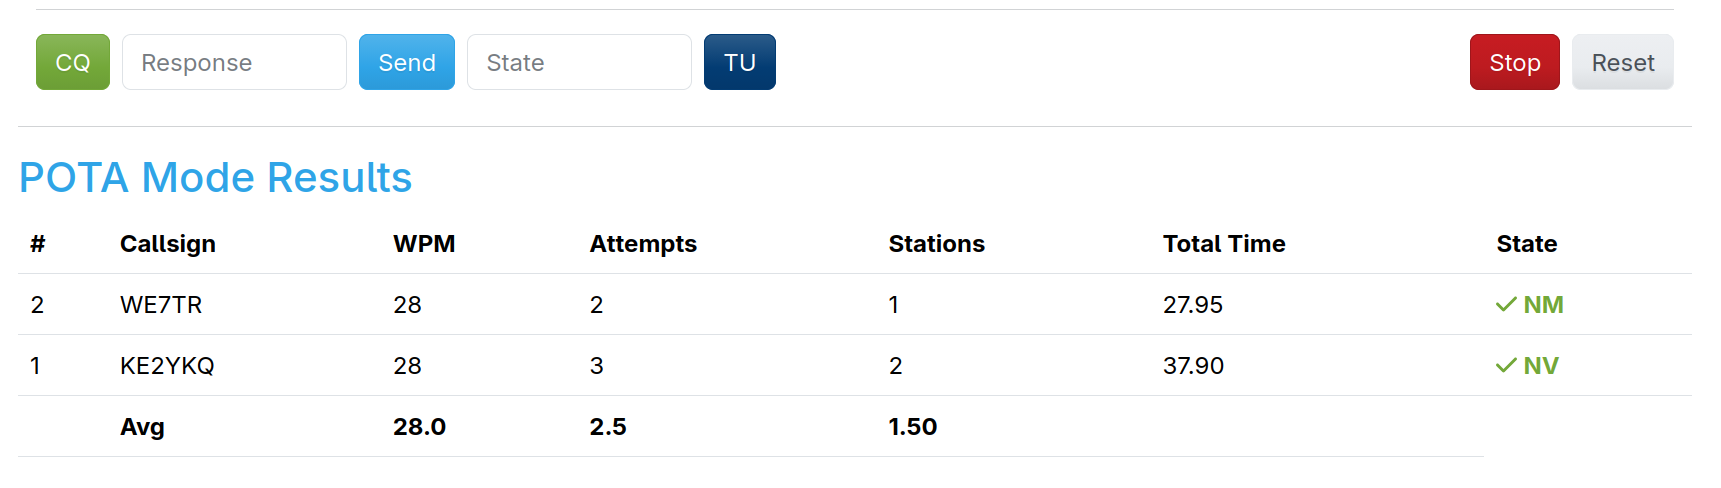Click the Callsign column header
The image size is (1721, 488).
pos(168,244)
